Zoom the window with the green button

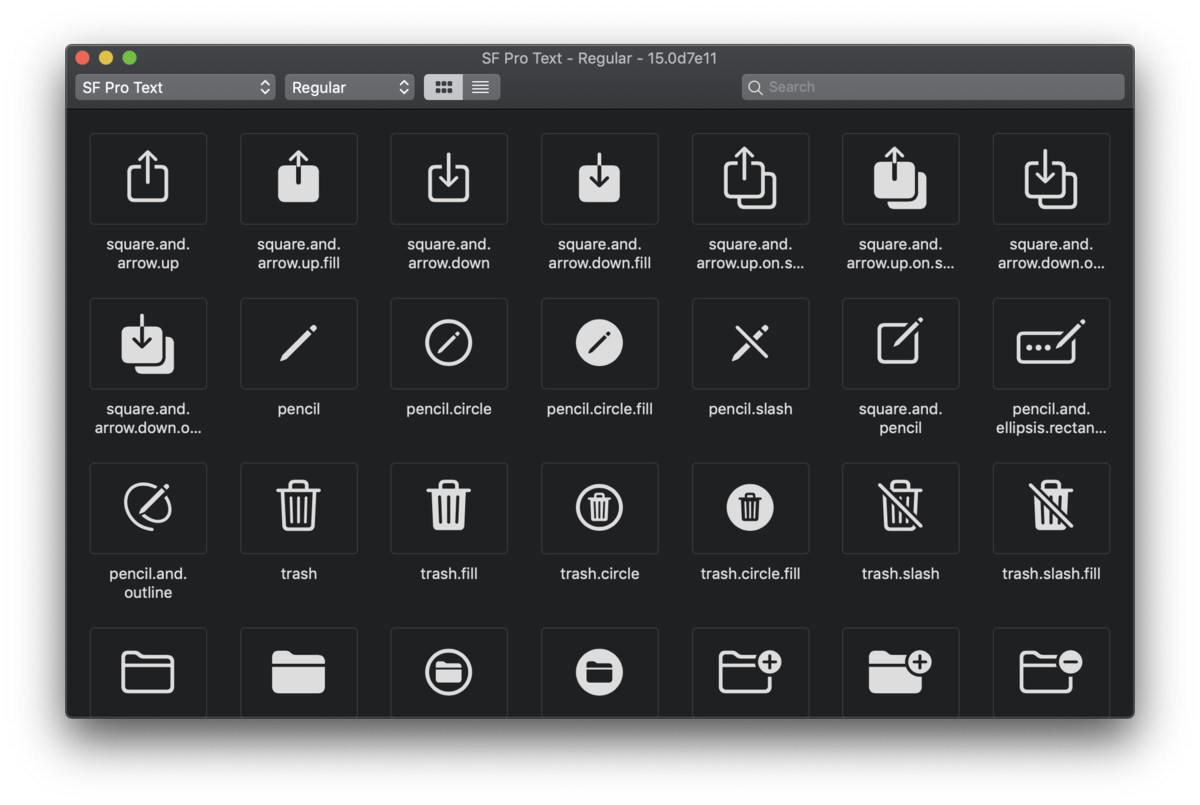click(x=129, y=58)
